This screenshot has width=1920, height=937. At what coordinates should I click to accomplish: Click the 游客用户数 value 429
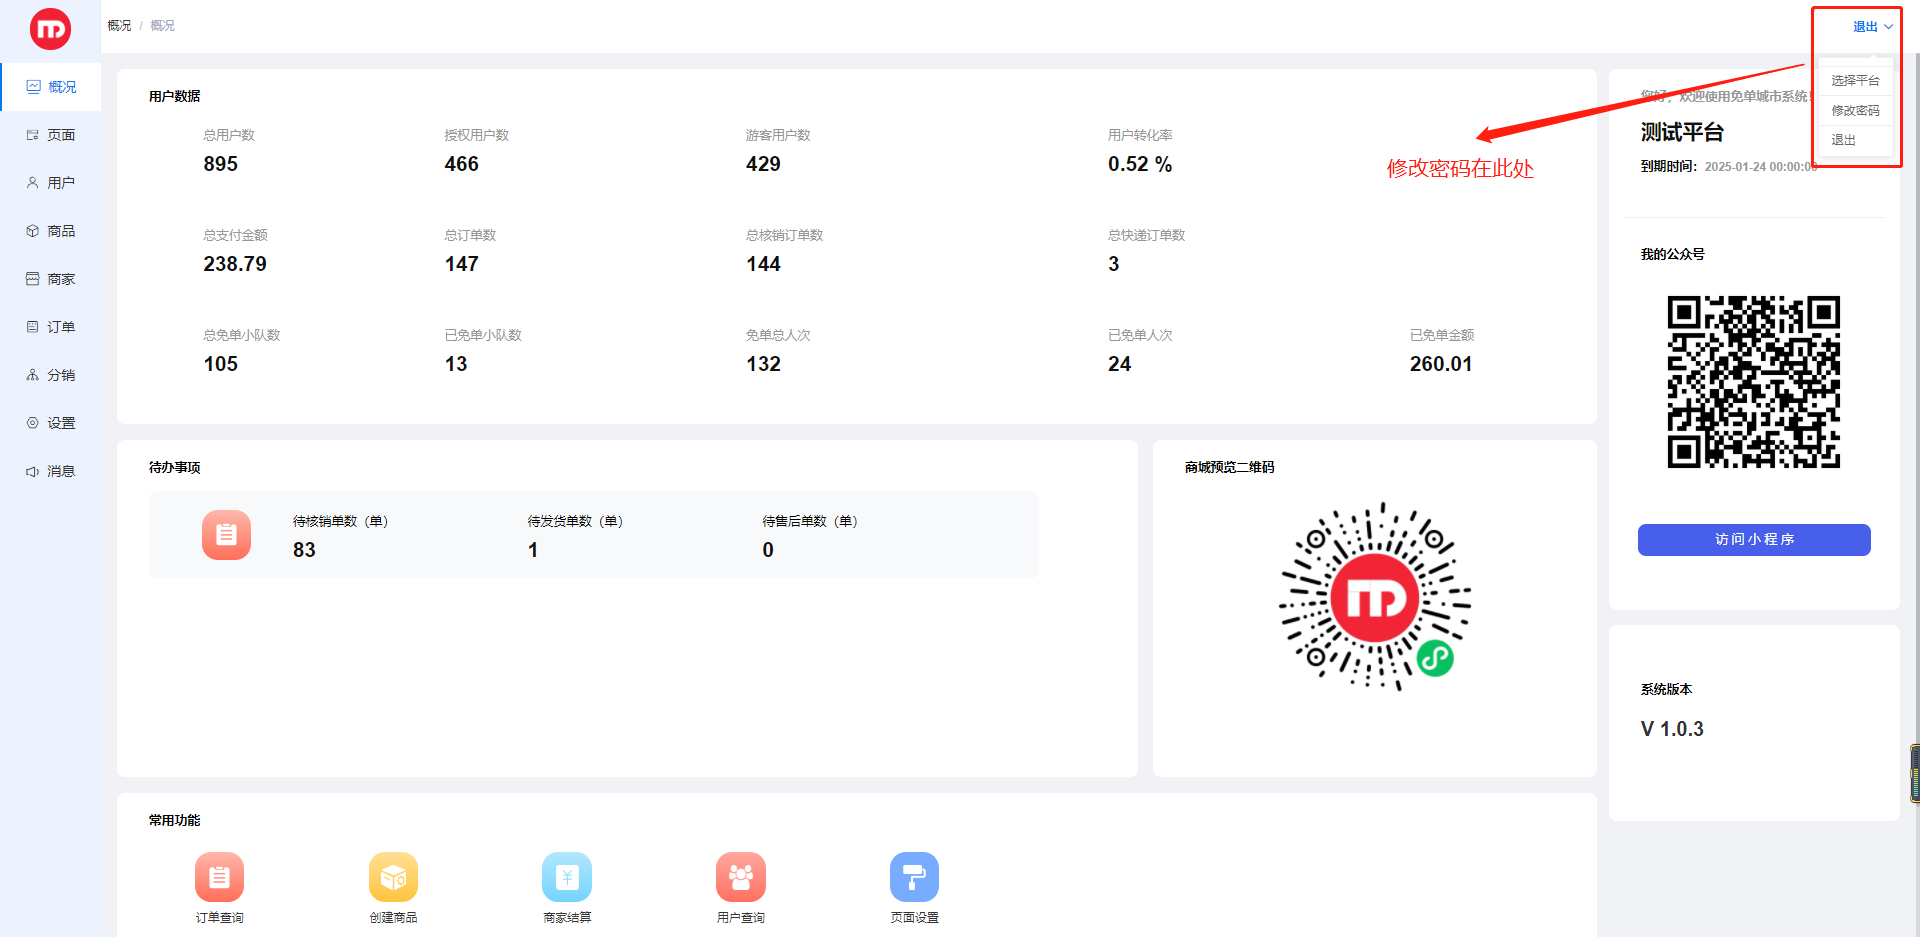click(x=763, y=164)
